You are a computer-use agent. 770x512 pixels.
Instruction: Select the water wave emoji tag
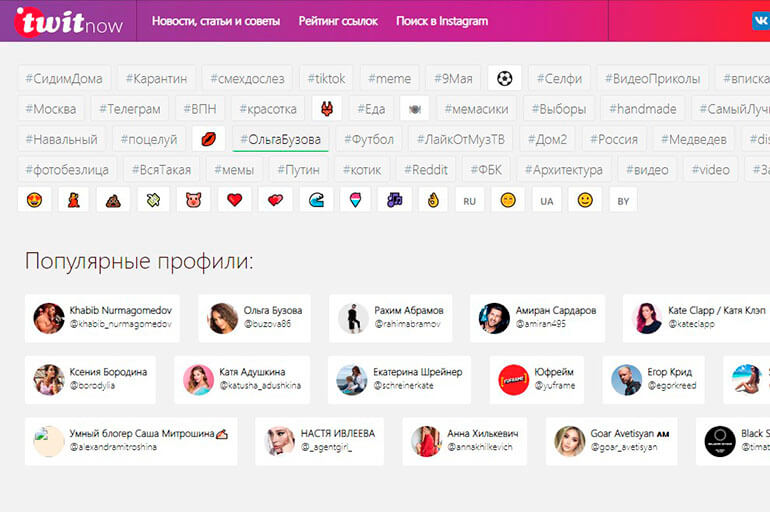click(x=316, y=200)
